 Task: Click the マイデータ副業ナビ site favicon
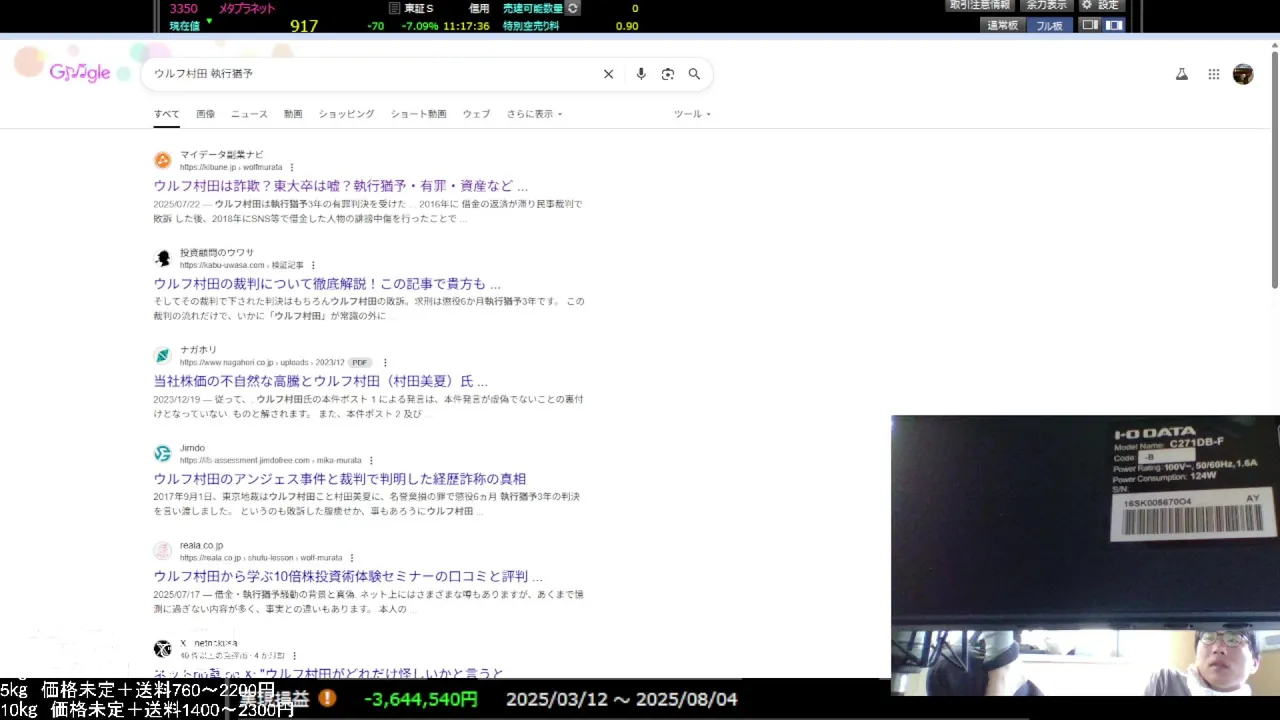(162, 160)
